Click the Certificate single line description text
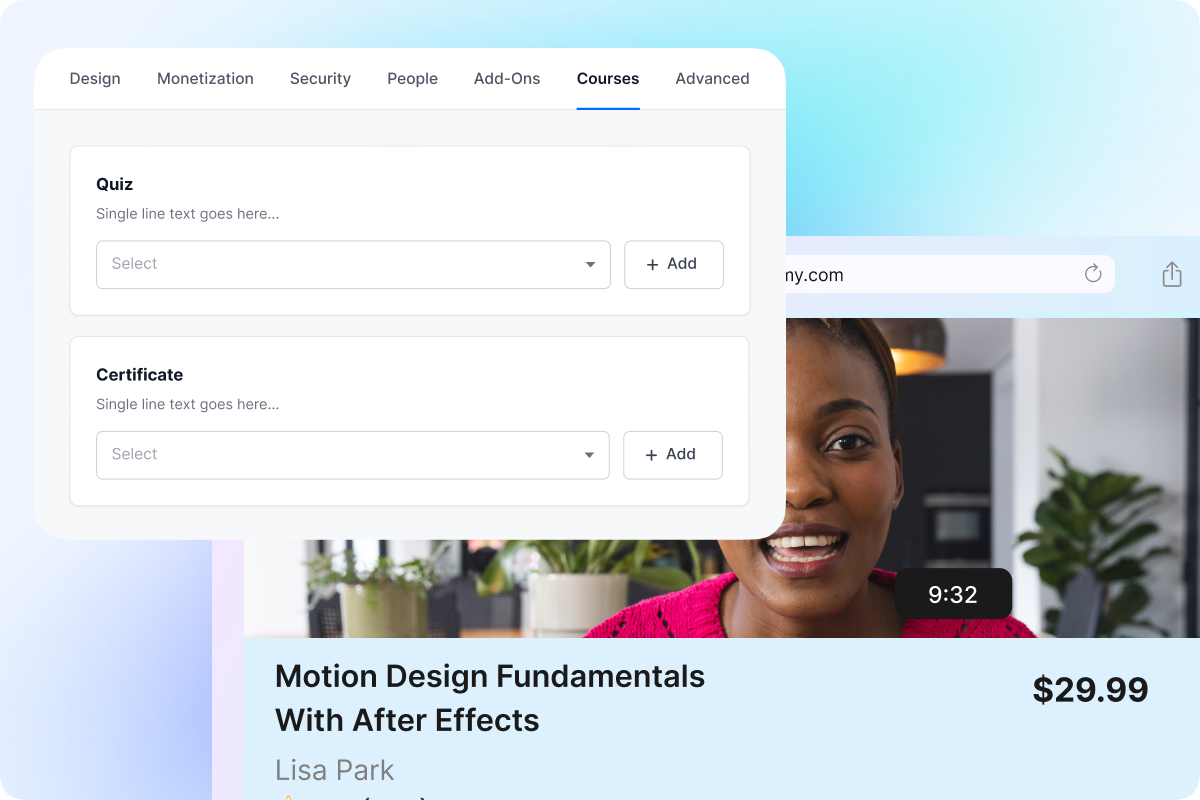The image size is (1200, 800). [187, 404]
